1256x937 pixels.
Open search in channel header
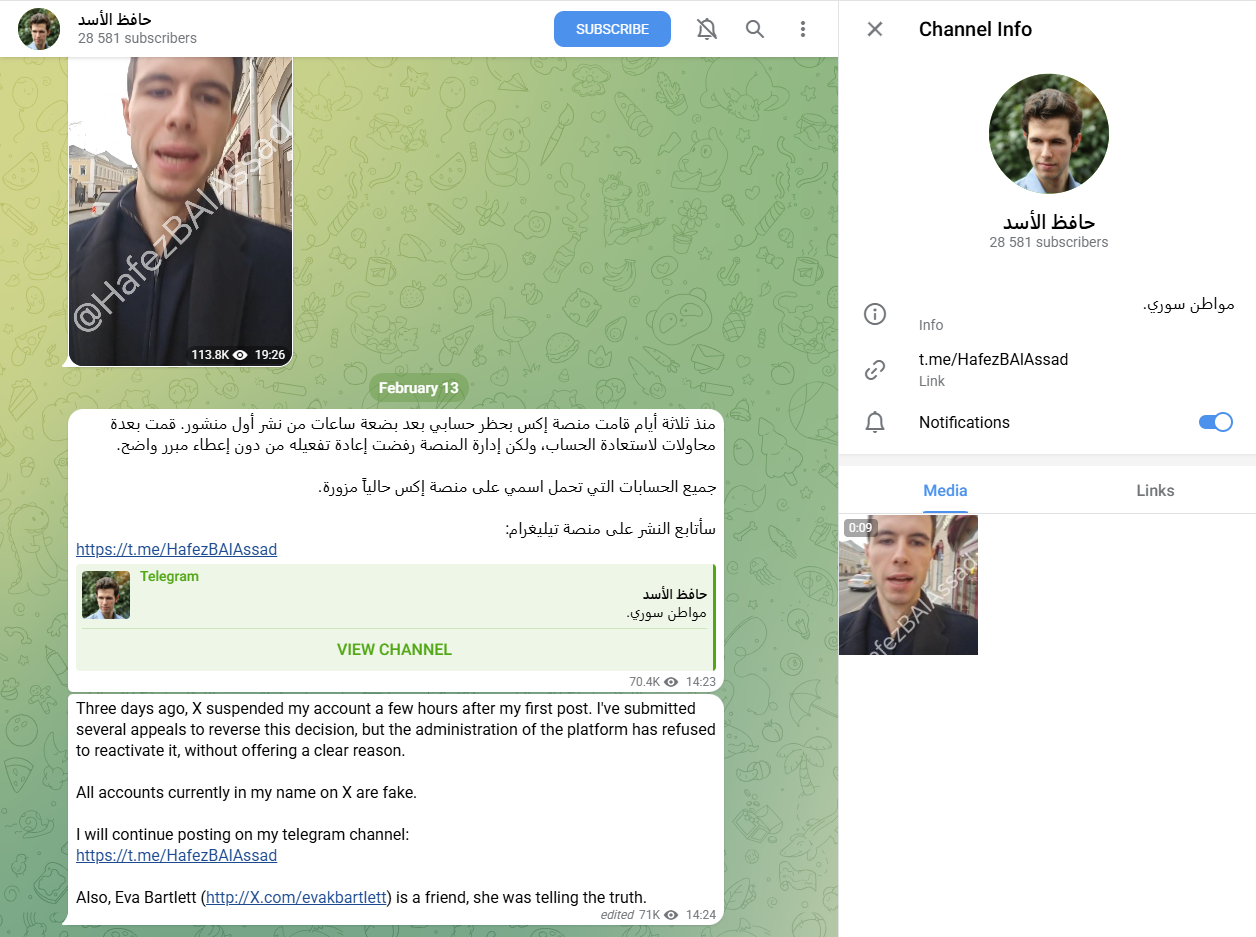tap(755, 29)
